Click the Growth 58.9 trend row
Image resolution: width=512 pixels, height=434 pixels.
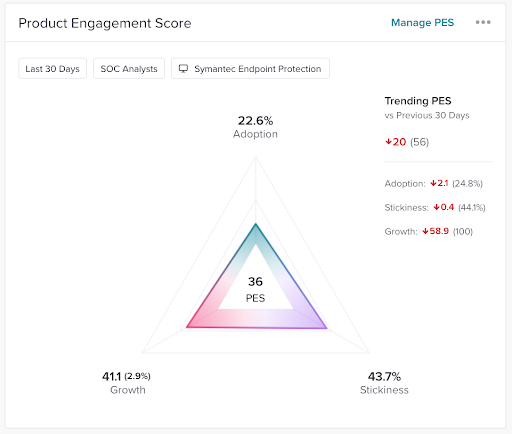[x=429, y=231]
